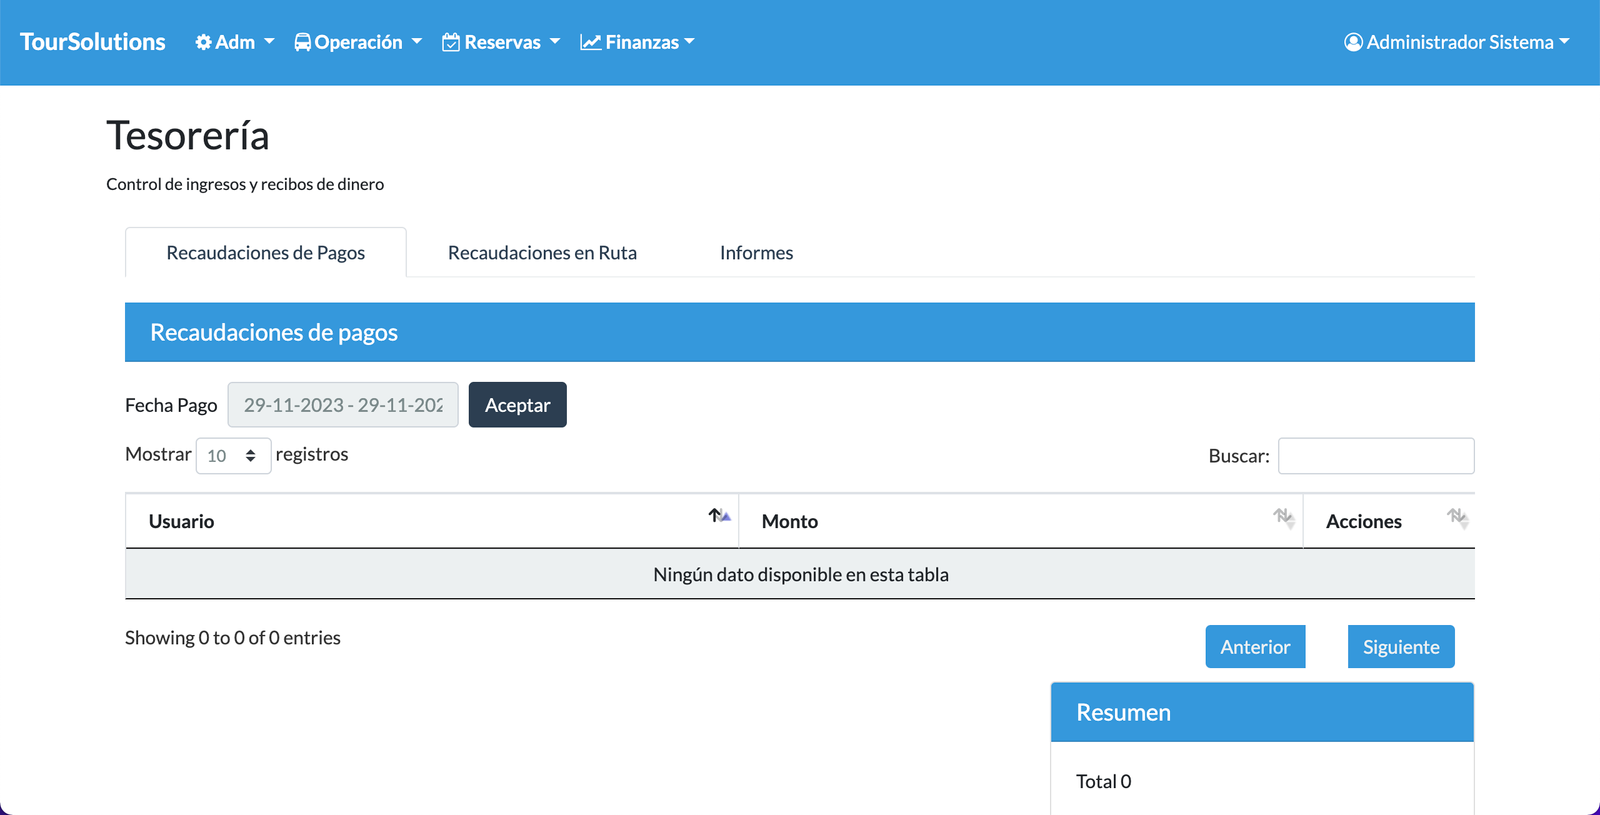Click the Anterior pagination button
Viewport: 1600px width, 815px height.
pos(1255,647)
